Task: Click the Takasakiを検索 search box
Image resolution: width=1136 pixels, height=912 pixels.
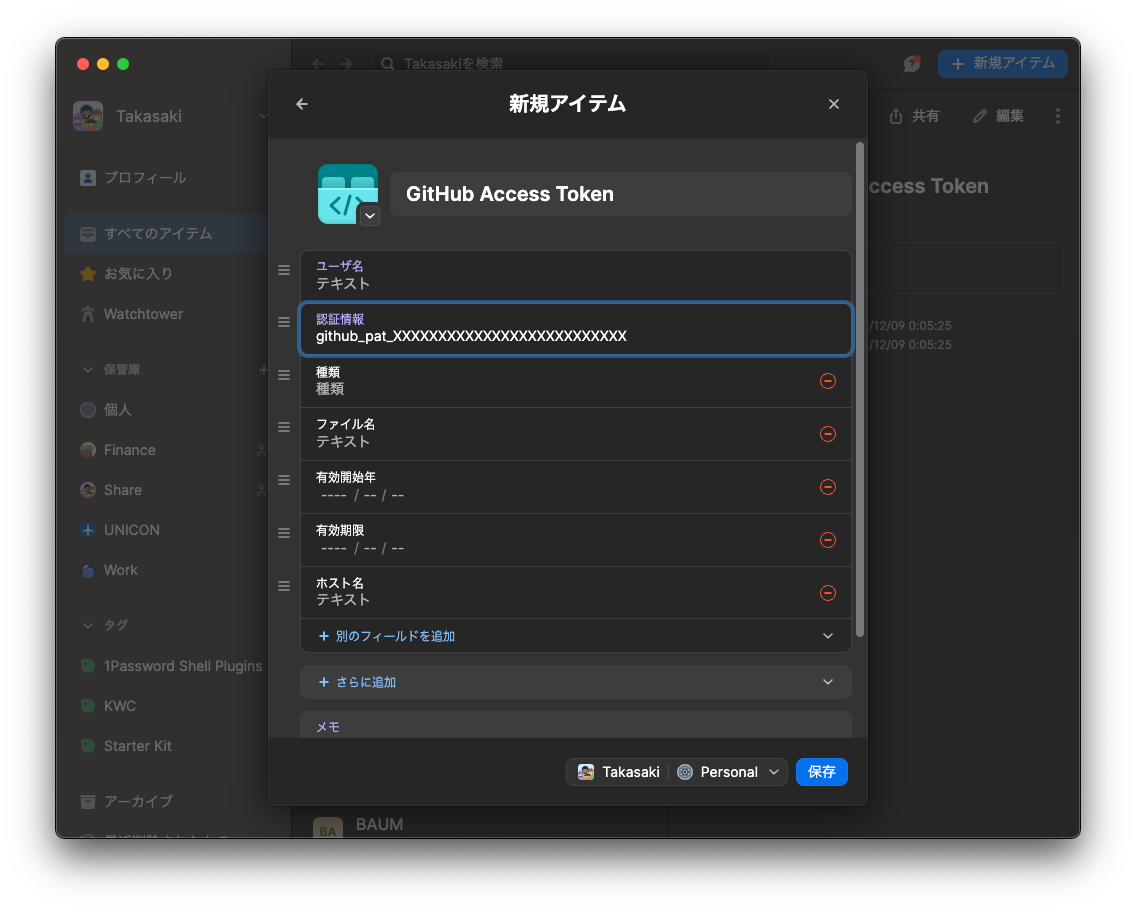Action: (x=572, y=64)
